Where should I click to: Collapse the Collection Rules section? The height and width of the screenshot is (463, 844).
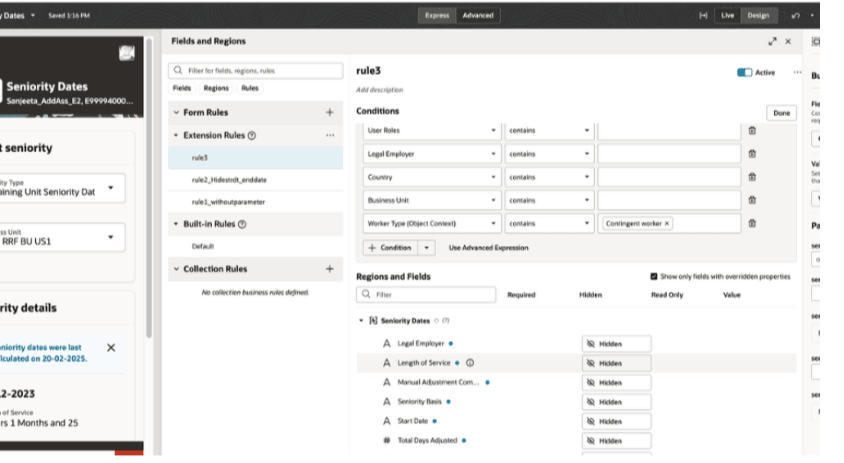pyautogui.click(x=176, y=269)
